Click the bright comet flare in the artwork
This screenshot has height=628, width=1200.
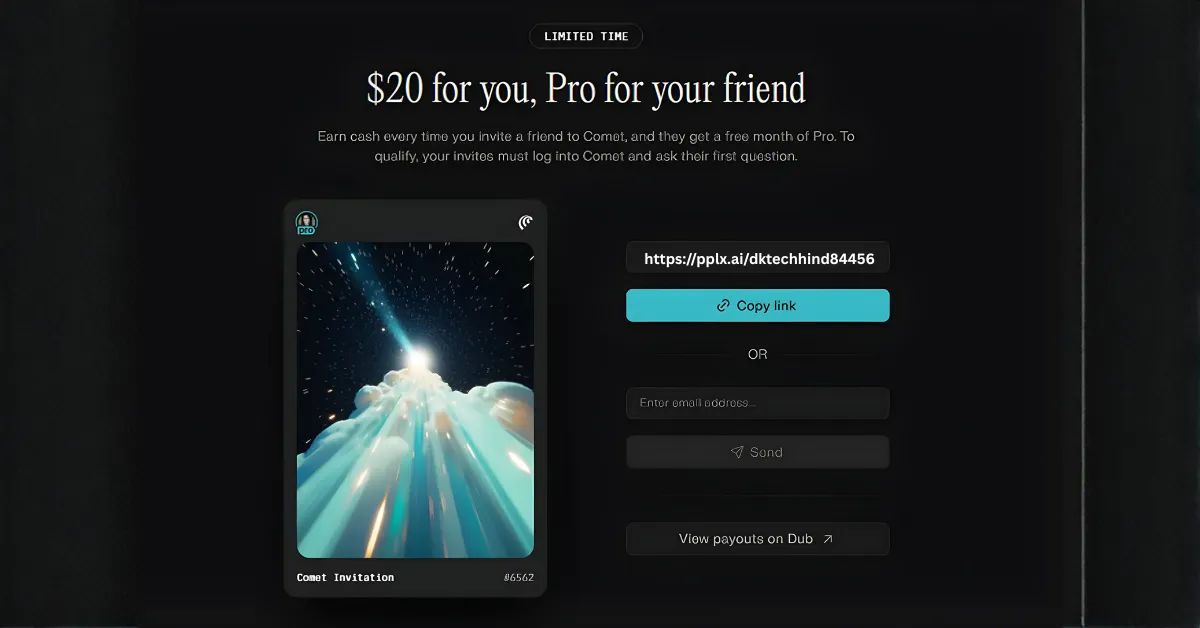coord(417,357)
